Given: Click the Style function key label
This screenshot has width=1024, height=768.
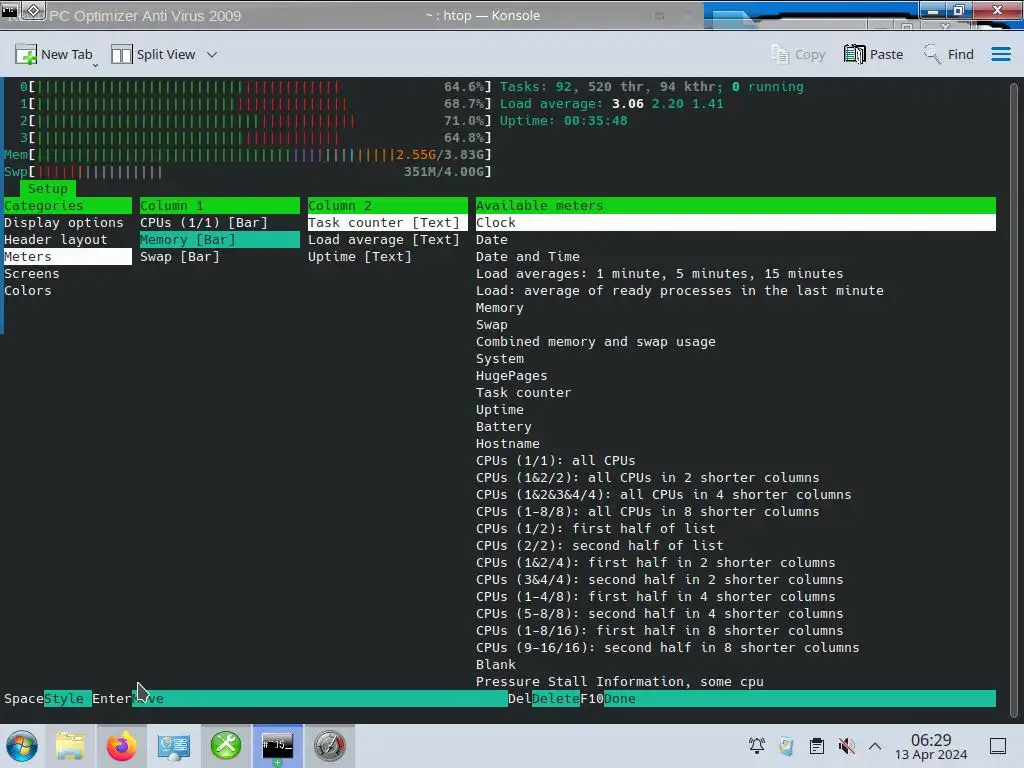Looking at the screenshot, I should point(67,699).
